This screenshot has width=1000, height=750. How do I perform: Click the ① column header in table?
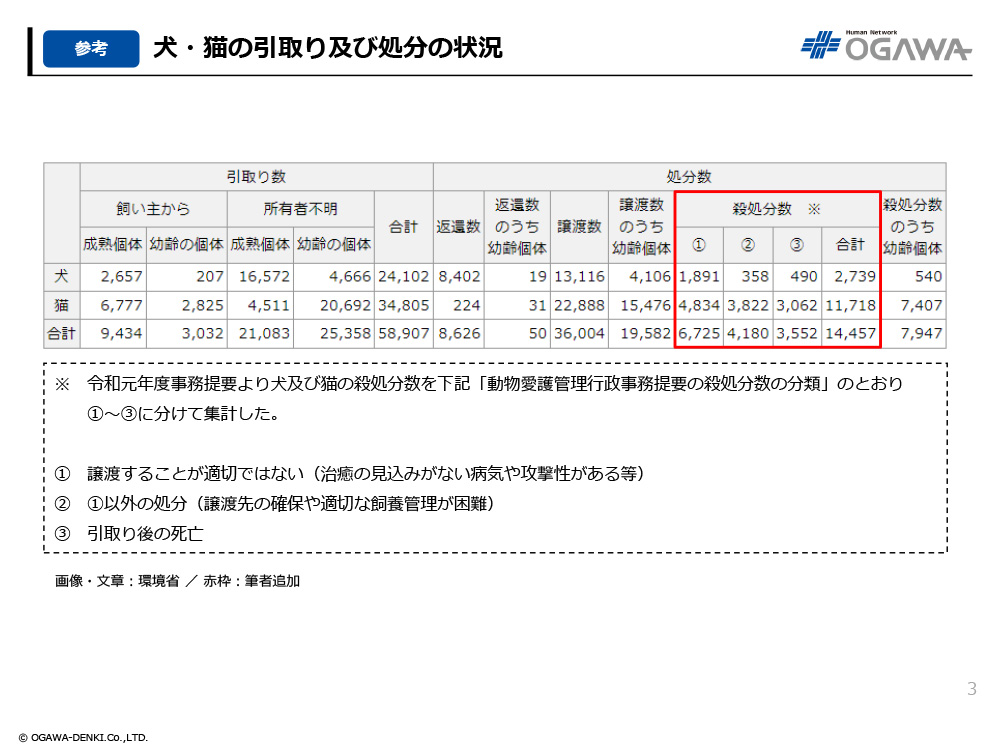point(699,245)
